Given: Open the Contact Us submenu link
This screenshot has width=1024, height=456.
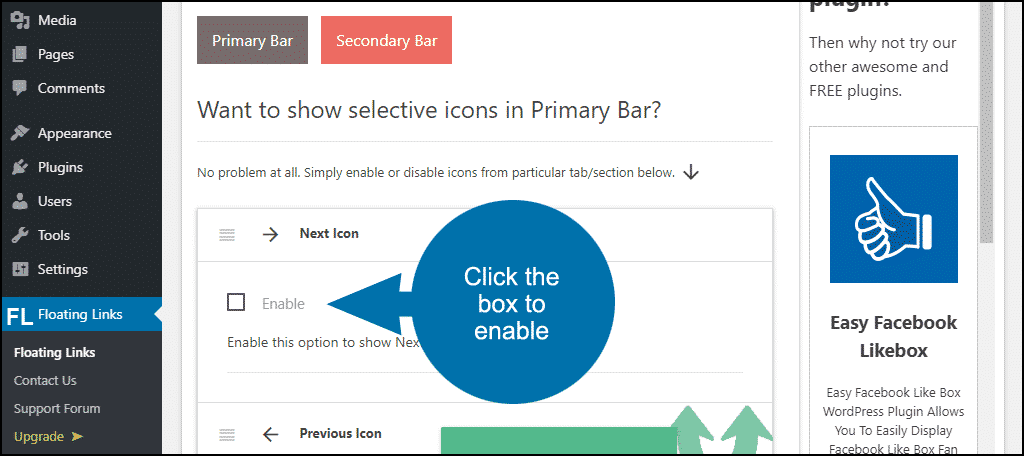Looking at the screenshot, I should coord(45,380).
